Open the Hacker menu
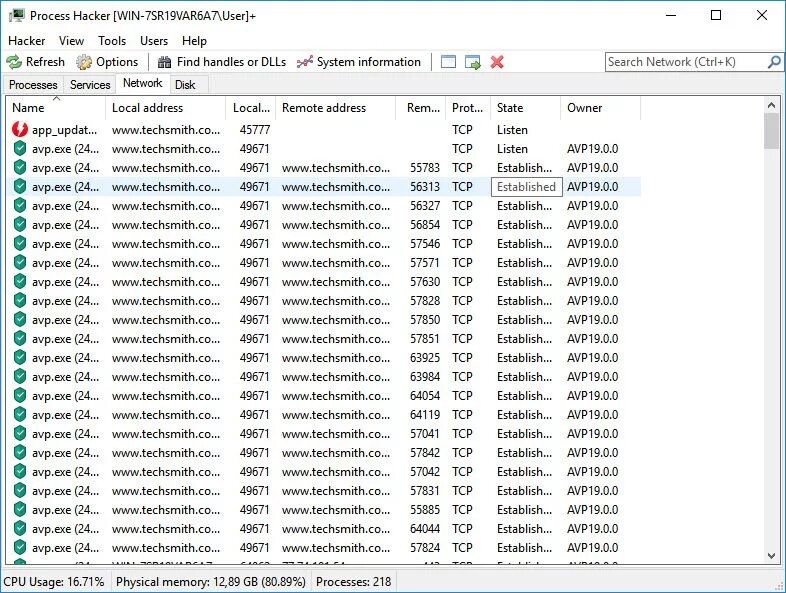 27,41
